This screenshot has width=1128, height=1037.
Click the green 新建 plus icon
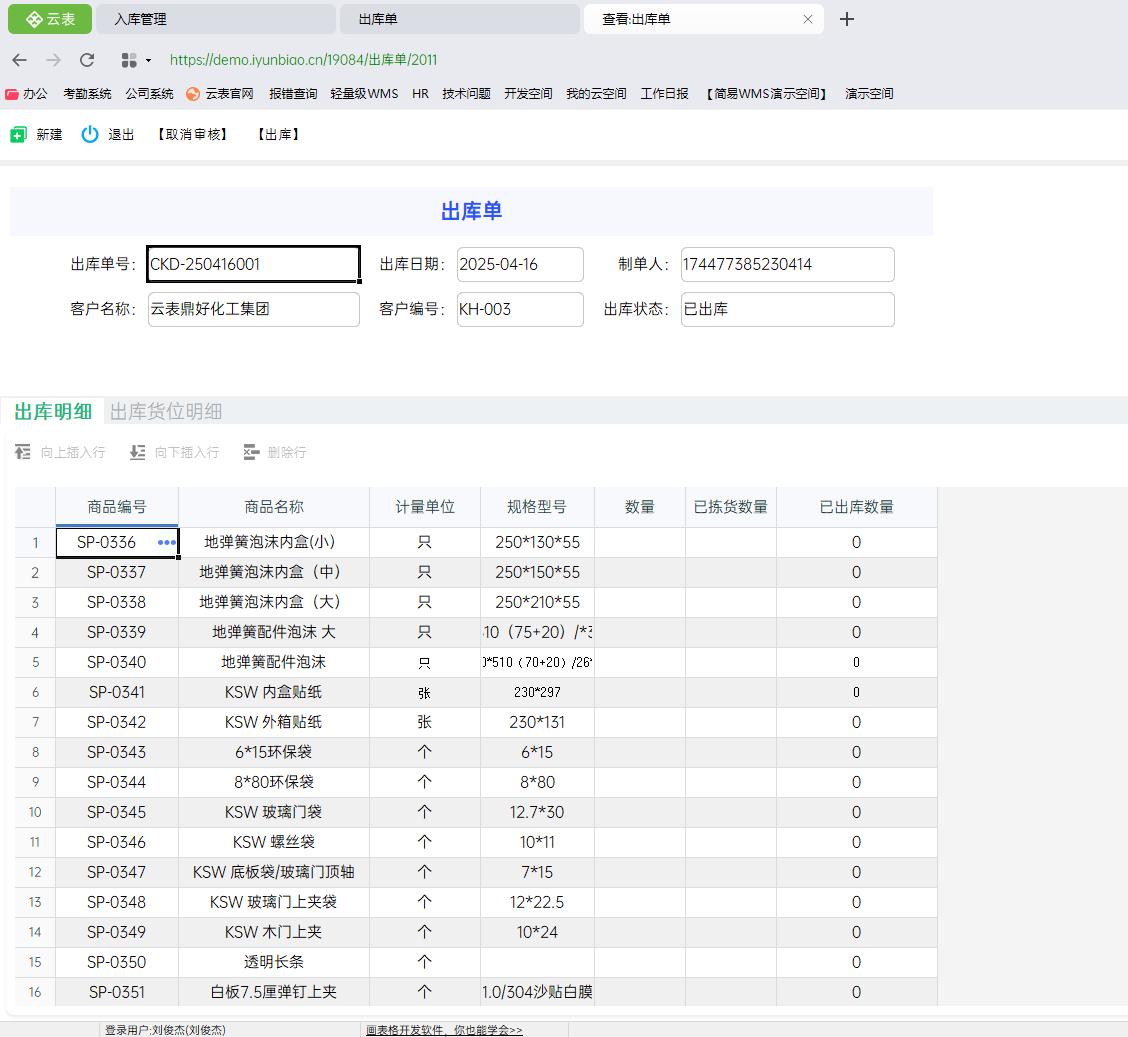pos(18,135)
